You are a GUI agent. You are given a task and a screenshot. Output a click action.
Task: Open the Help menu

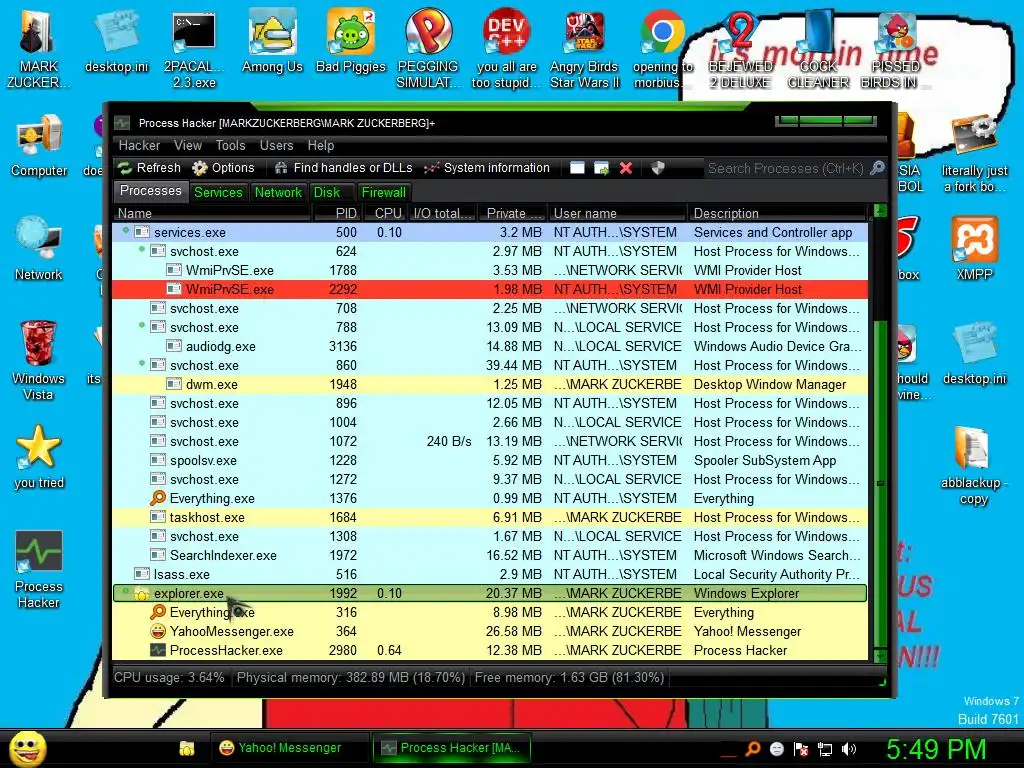click(x=321, y=146)
